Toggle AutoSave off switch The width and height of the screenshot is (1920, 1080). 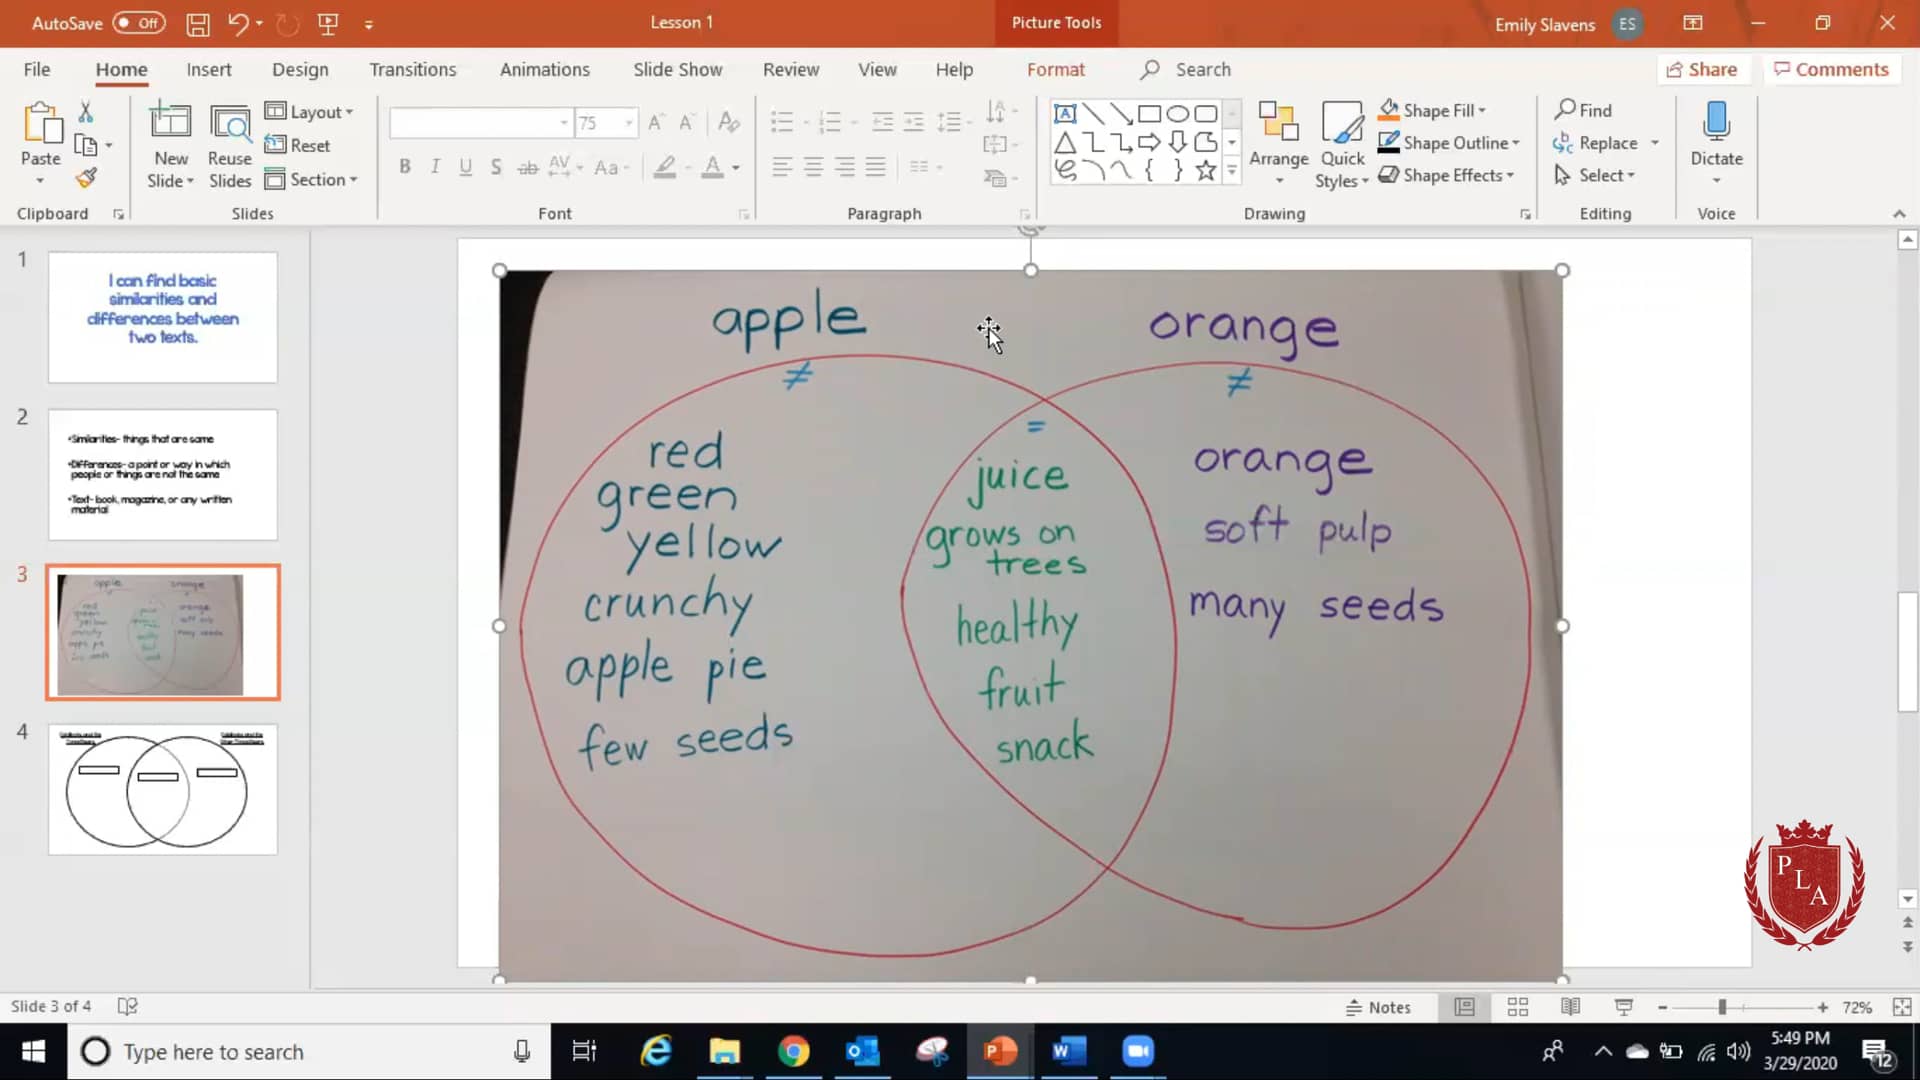(x=138, y=21)
